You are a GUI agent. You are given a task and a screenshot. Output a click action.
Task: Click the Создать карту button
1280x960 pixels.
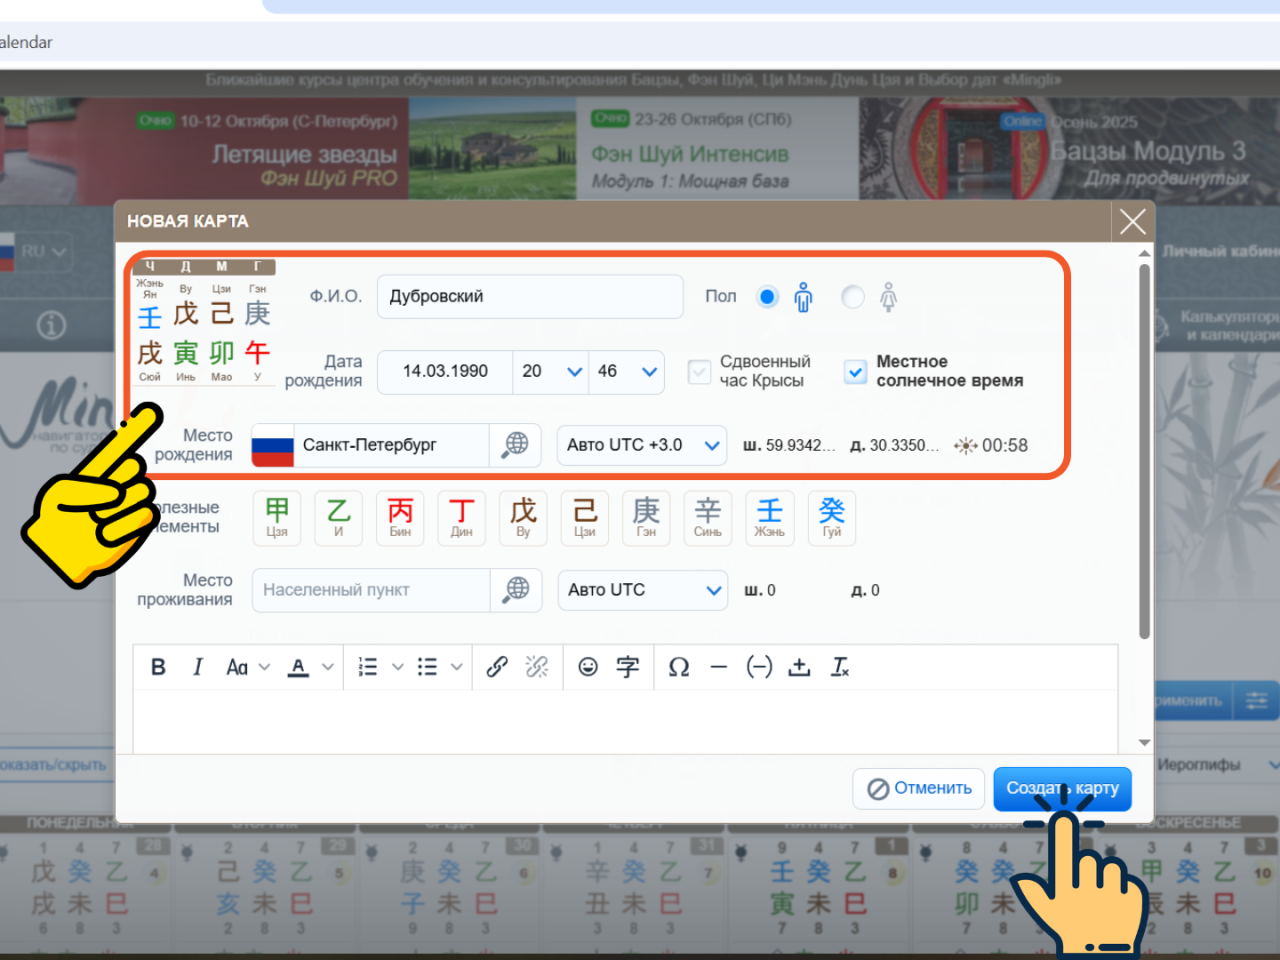click(x=1062, y=788)
